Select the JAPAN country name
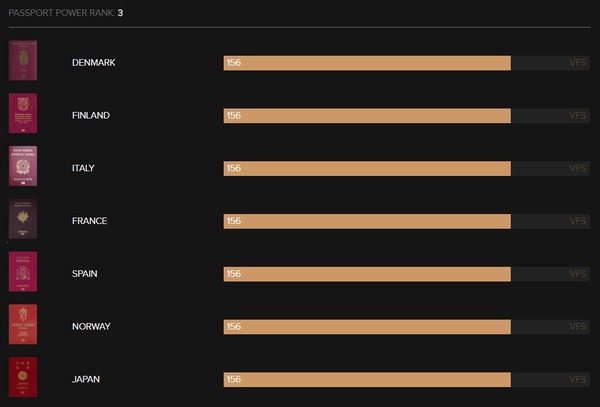Screen dimensions: 600x407 point(86,379)
